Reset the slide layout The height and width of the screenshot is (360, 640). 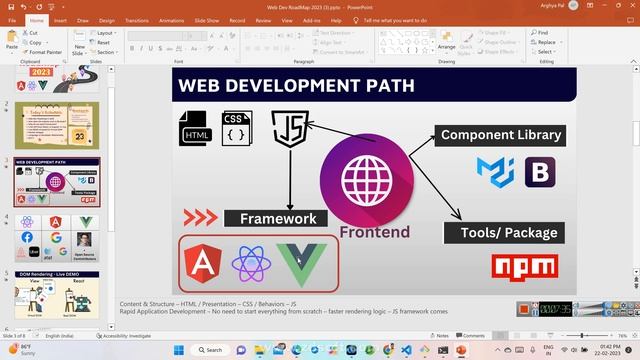pos(100,42)
